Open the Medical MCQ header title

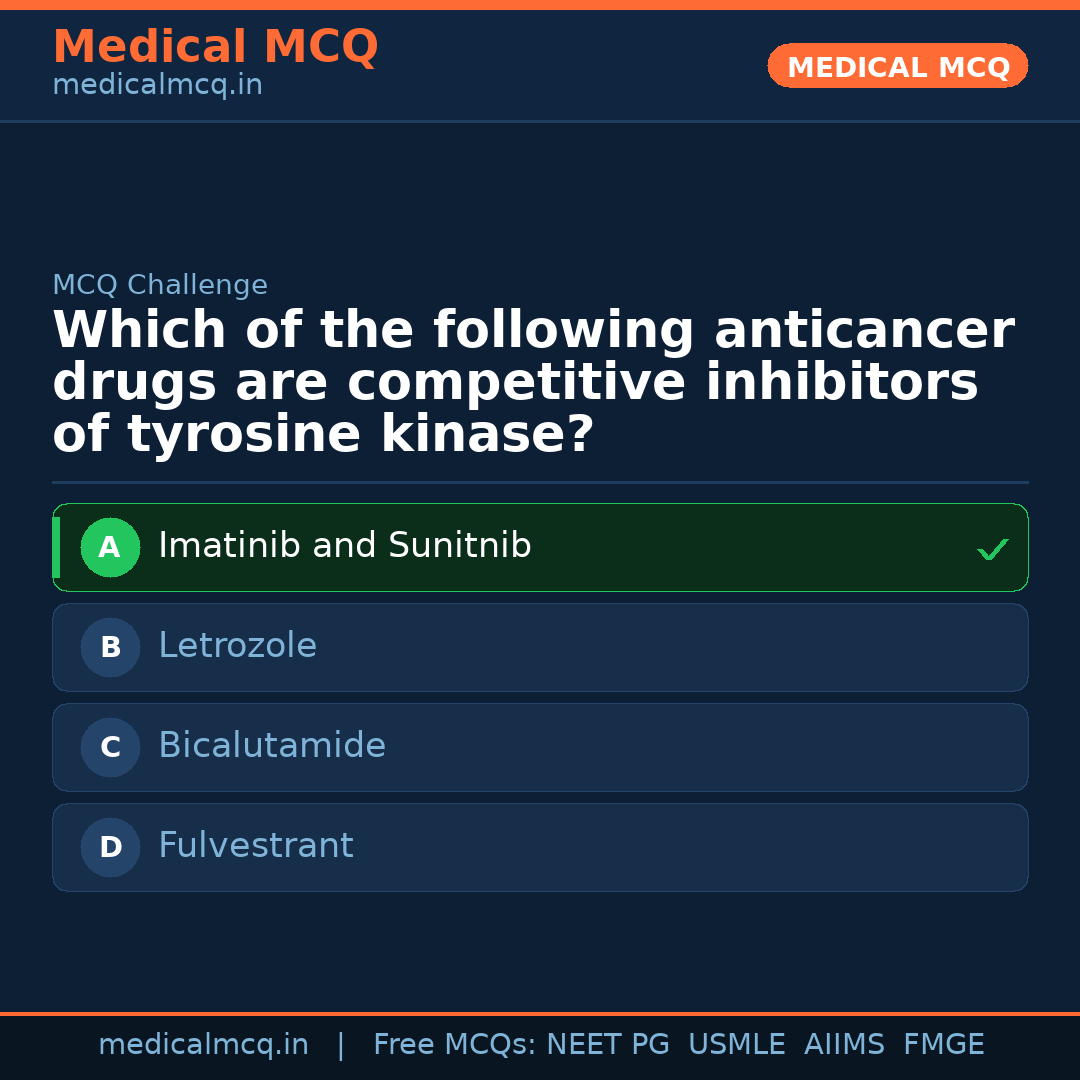215,47
